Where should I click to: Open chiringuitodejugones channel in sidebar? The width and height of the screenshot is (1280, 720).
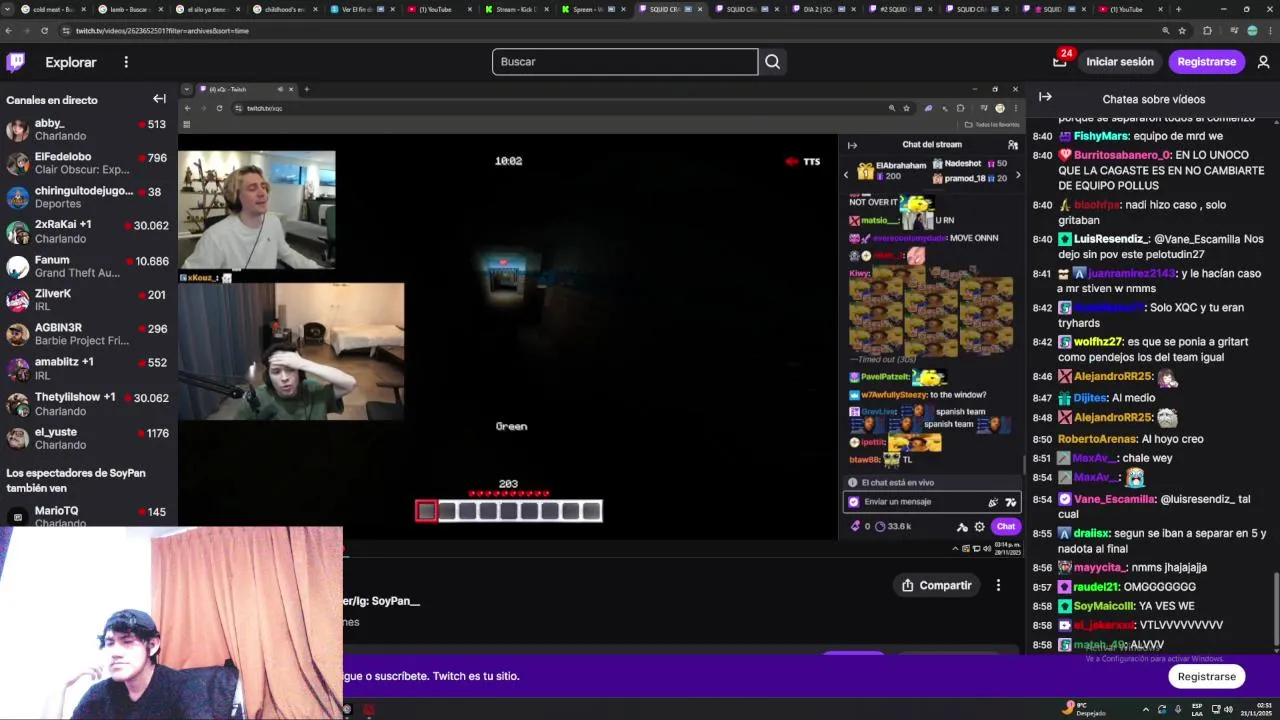point(87,197)
